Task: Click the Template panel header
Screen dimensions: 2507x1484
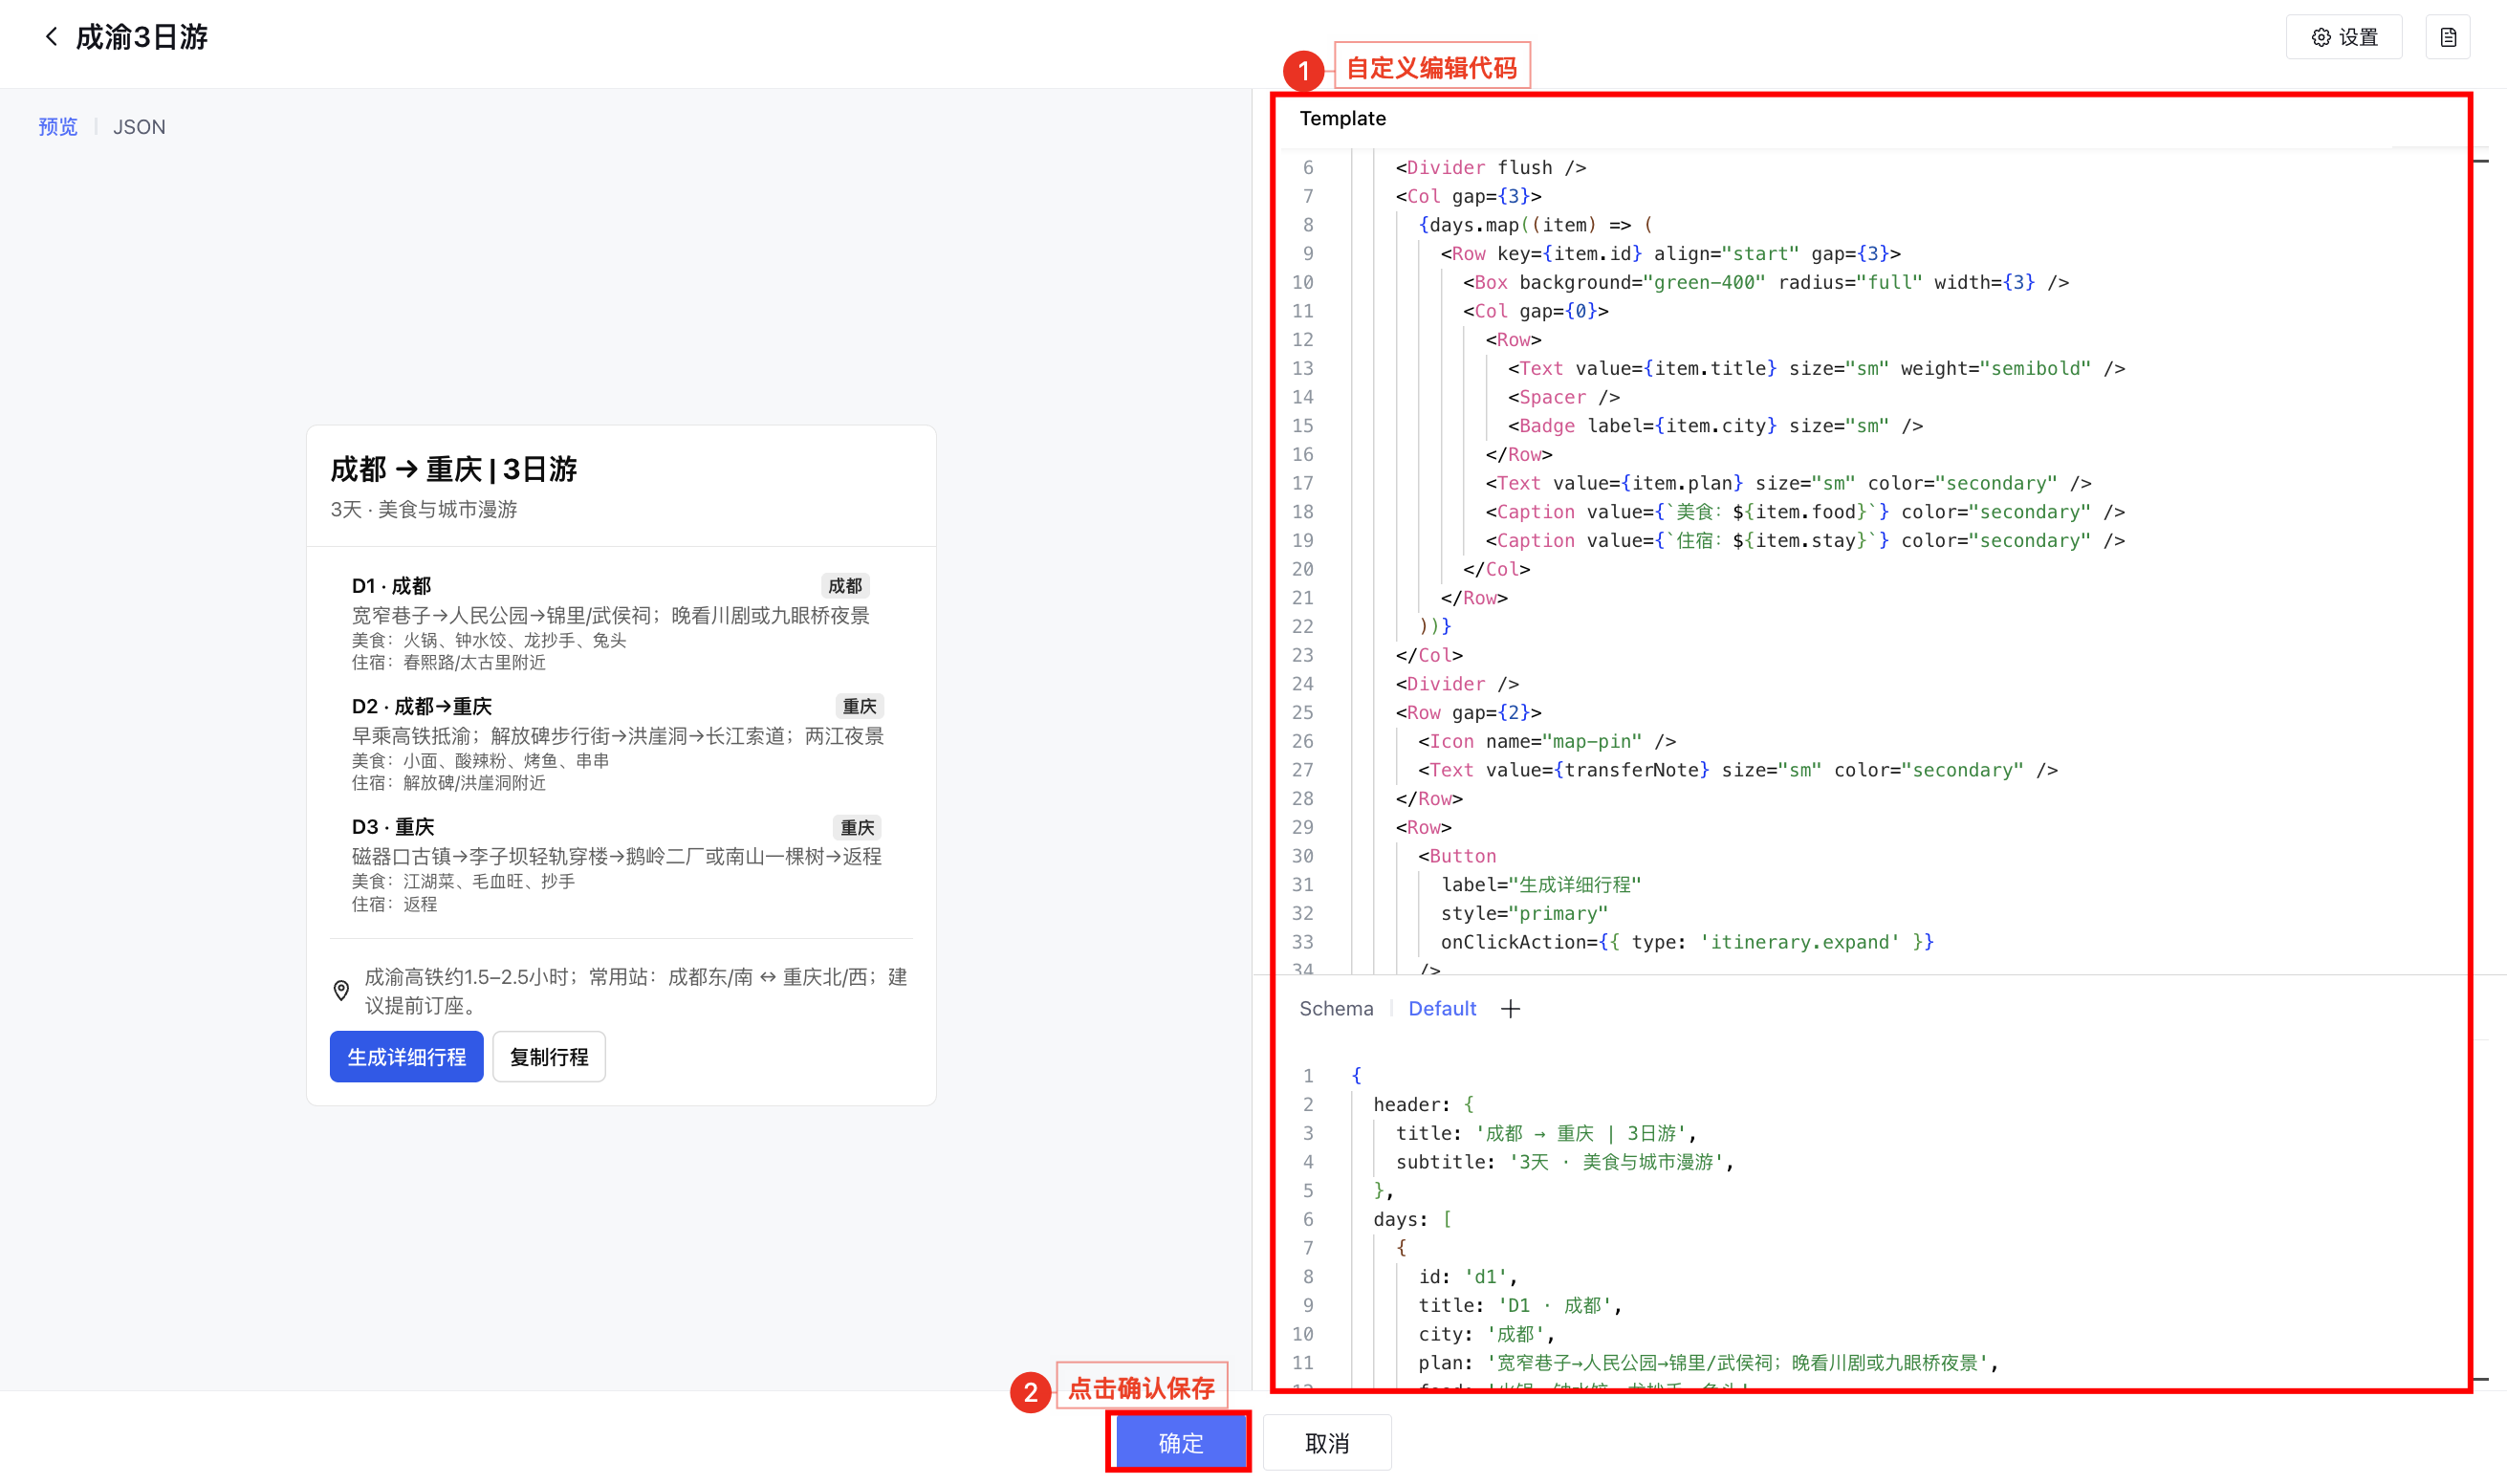Action: tap(1342, 119)
